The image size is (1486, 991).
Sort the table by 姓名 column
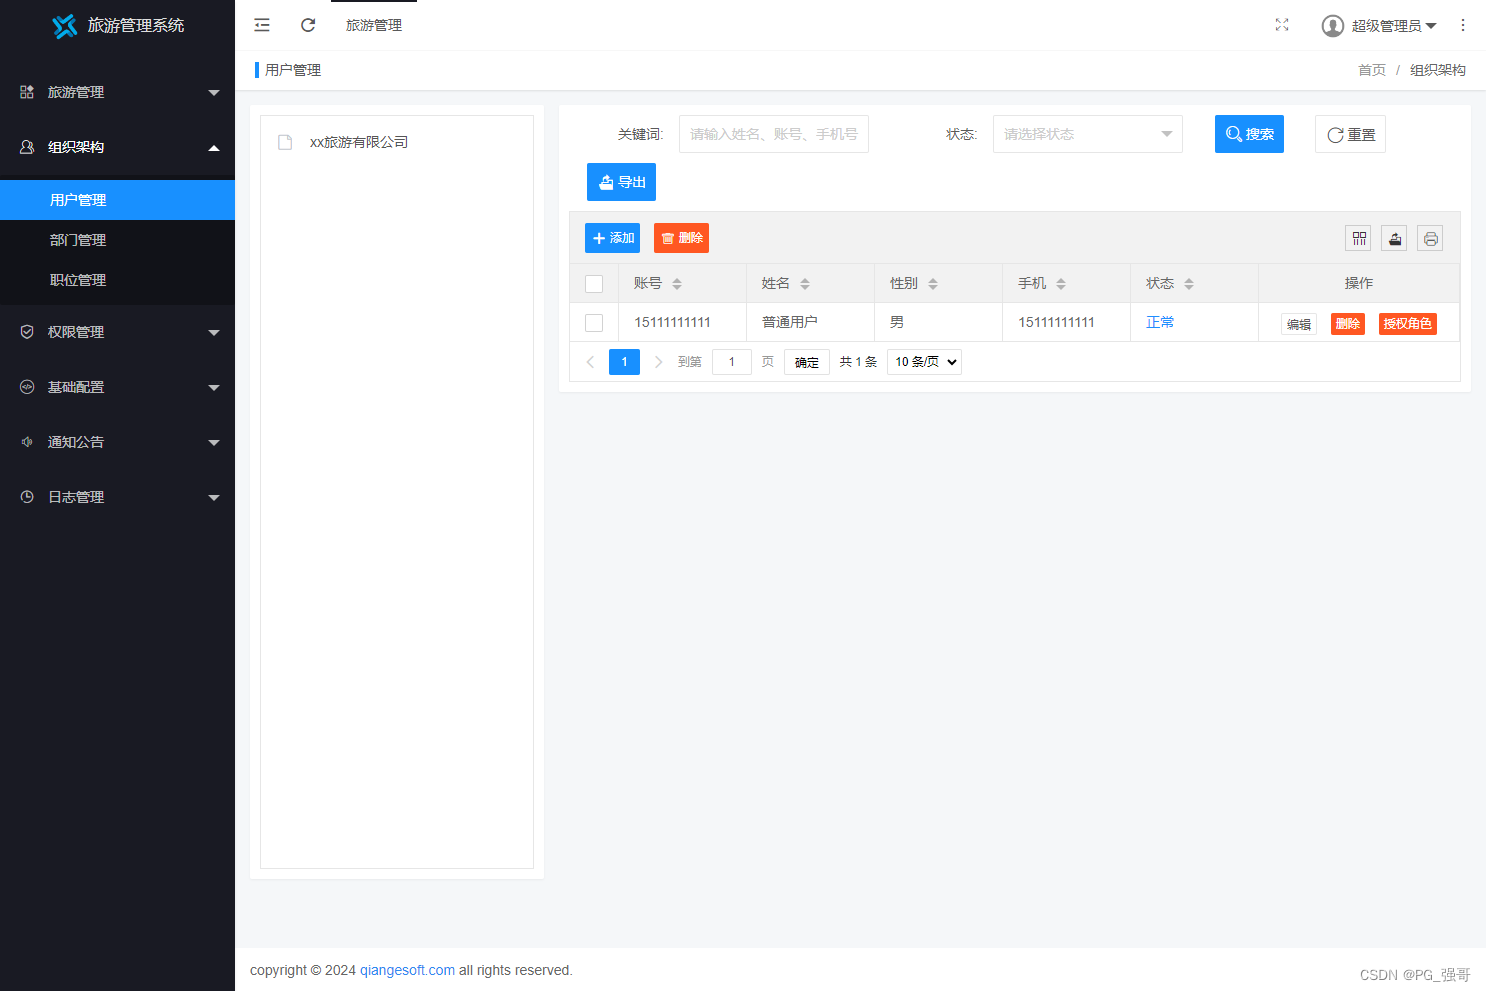point(805,284)
